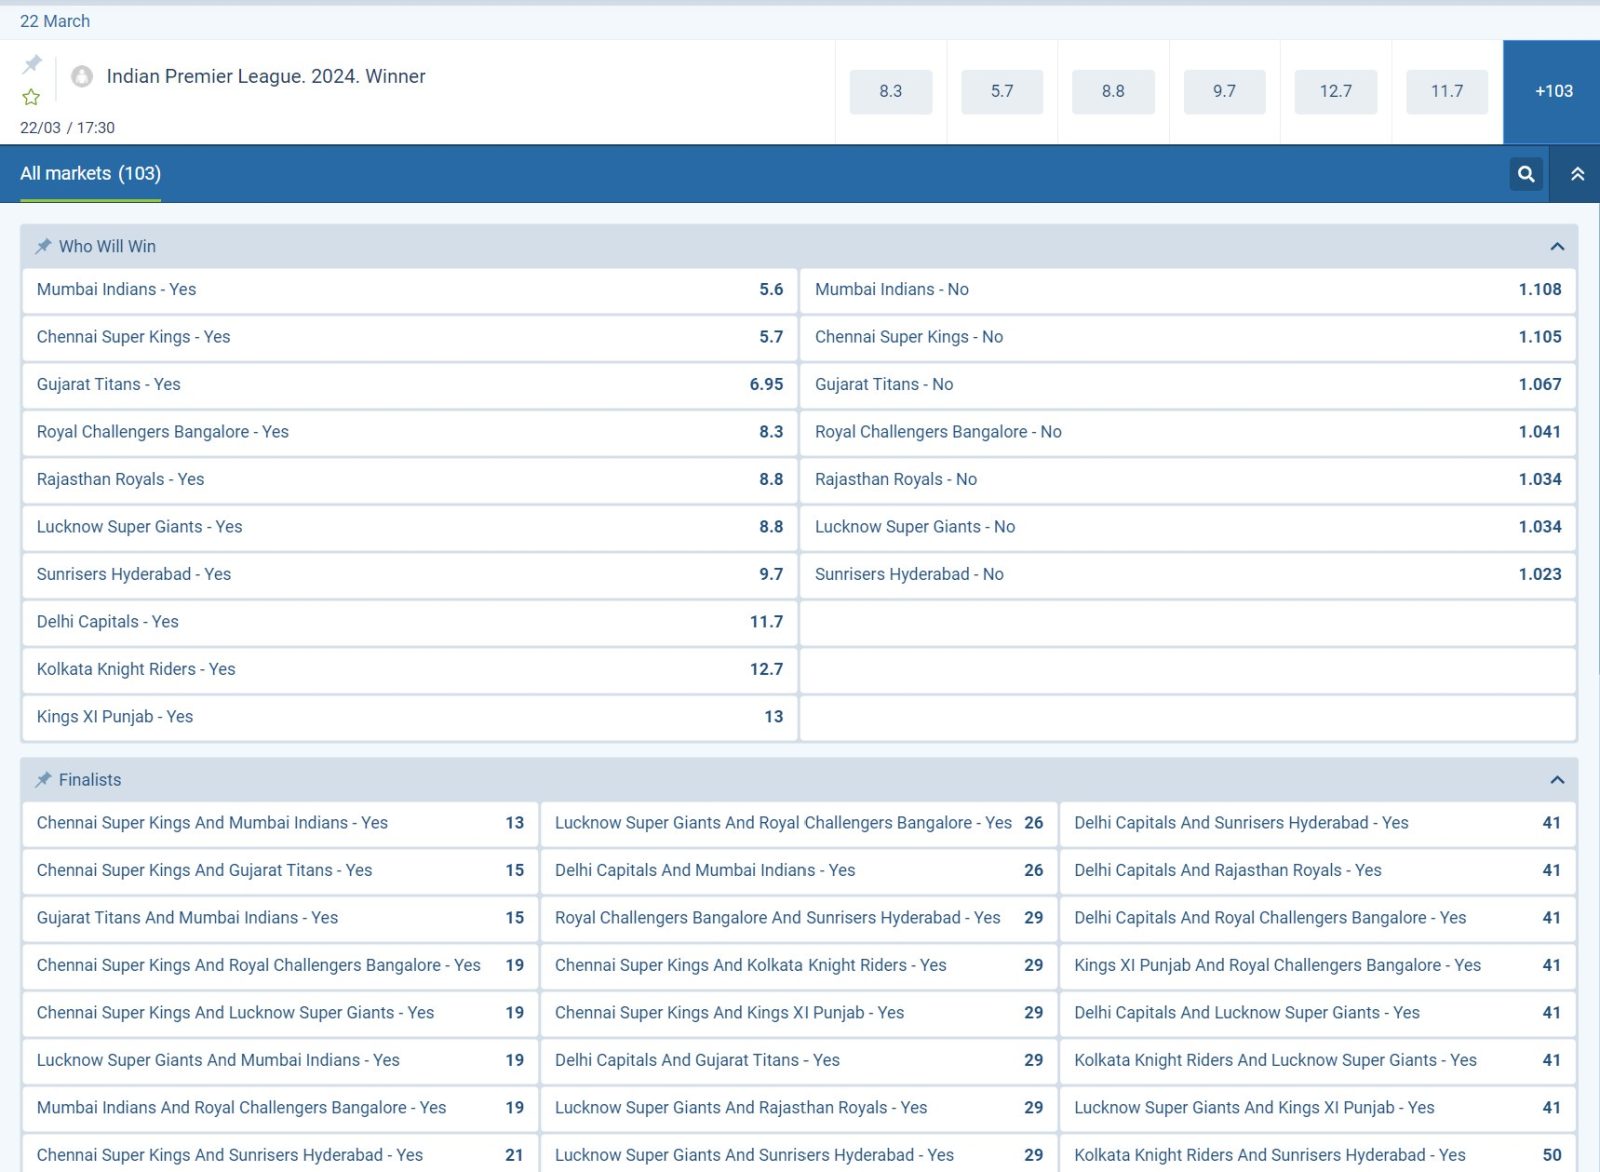Choose Chennai Super Kings - No at 1.105
1600x1172 pixels.
pos(1187,337)
